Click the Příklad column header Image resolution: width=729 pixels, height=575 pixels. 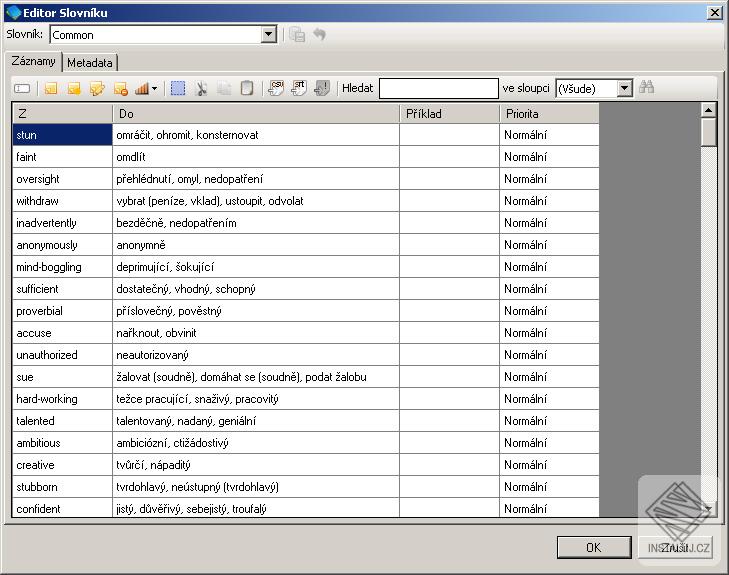point(449,114)
